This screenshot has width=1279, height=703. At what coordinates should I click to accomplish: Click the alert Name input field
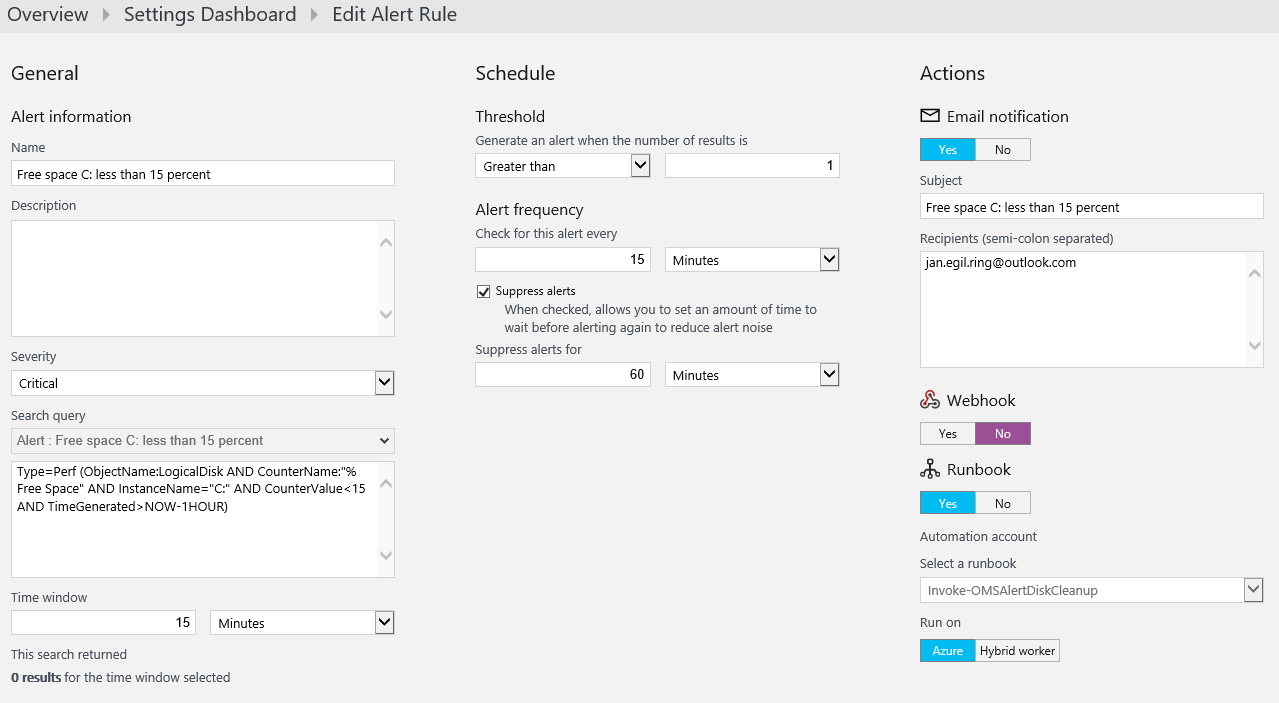[202, 174]
